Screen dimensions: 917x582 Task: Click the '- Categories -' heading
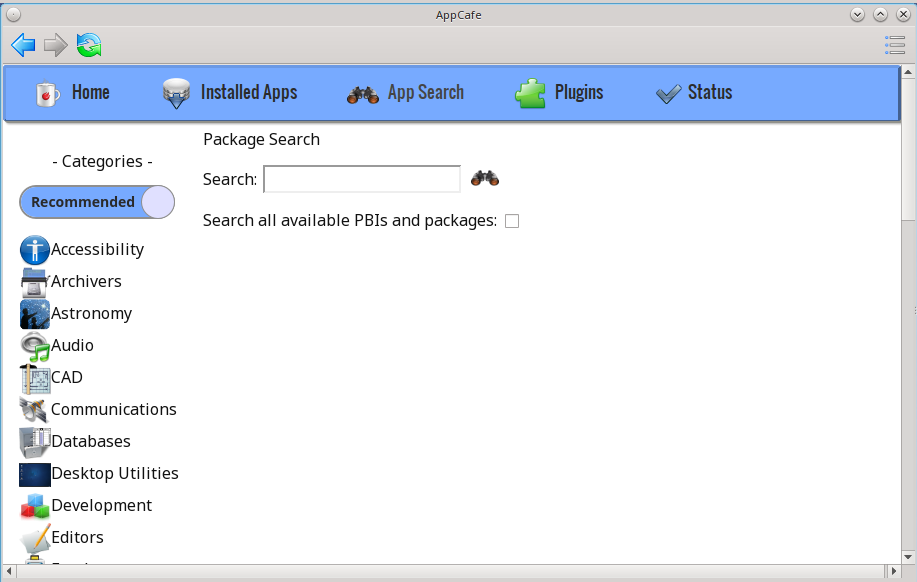[102, 161]
